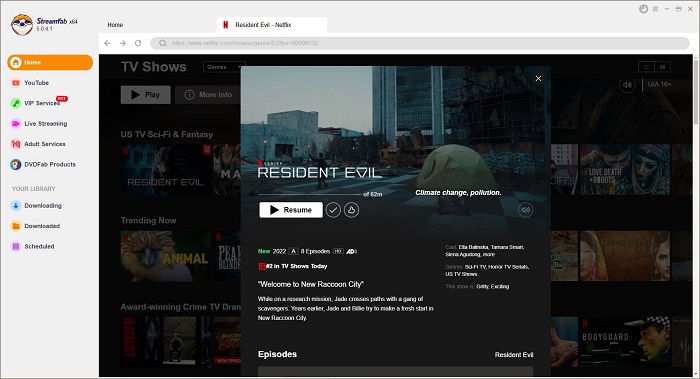This screenshot has height=379, width=700.
Task: Click the US TV Shows genre link
Action: coord(461,274)
